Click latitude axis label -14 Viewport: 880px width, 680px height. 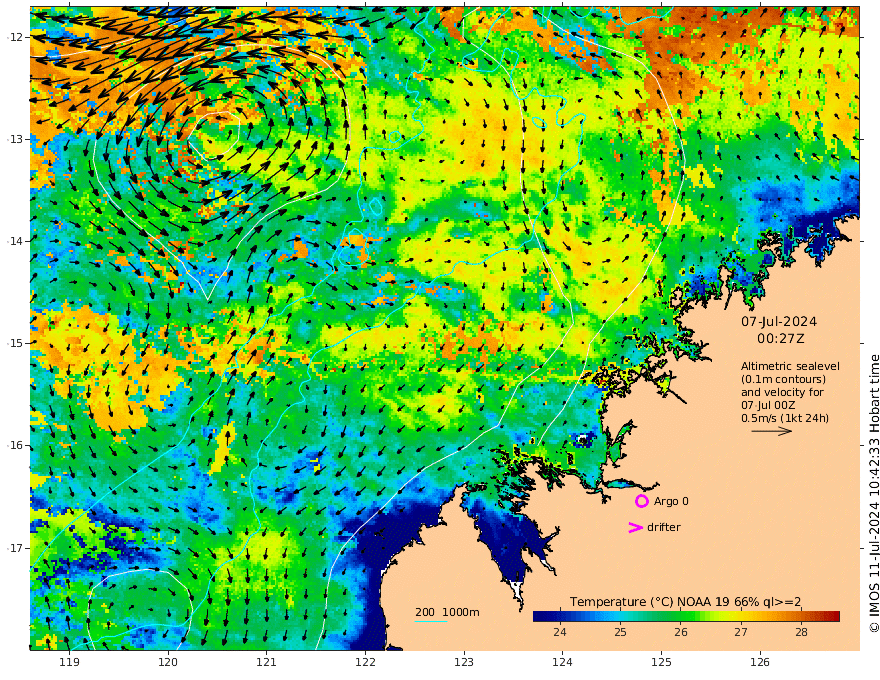(x=15, y=241)
